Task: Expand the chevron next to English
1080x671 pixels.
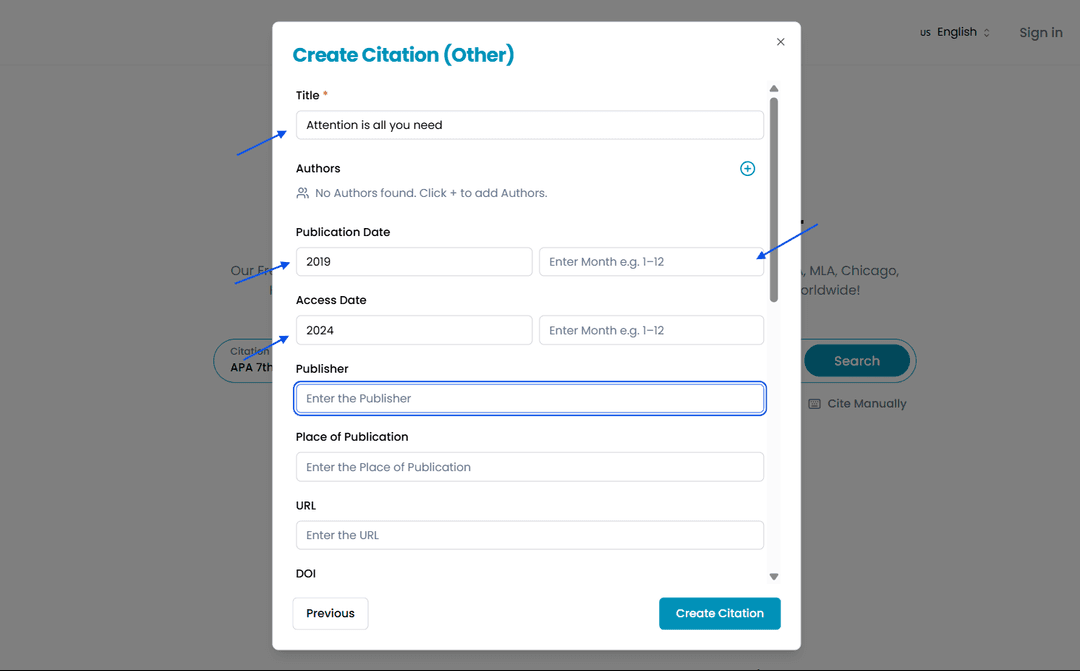Action: point(985,32)
